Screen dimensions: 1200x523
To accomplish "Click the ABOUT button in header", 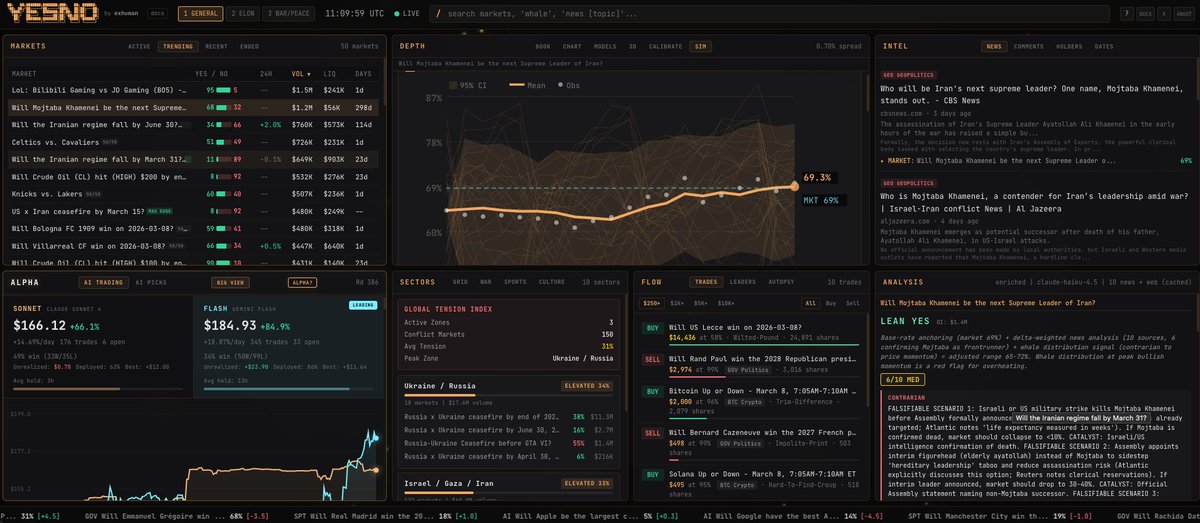I will 1183,14.
